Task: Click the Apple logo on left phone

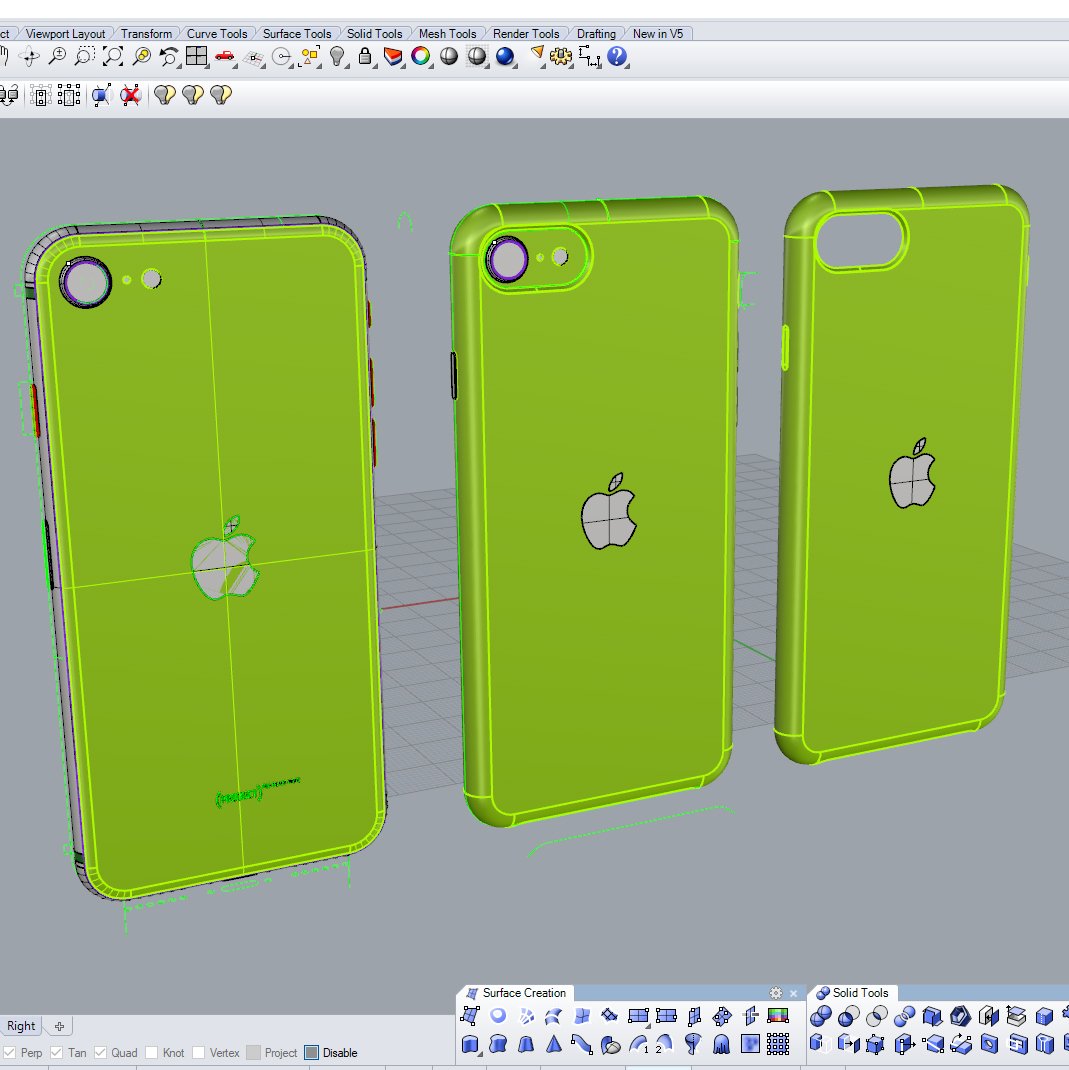Action: [x=225, y=558]
